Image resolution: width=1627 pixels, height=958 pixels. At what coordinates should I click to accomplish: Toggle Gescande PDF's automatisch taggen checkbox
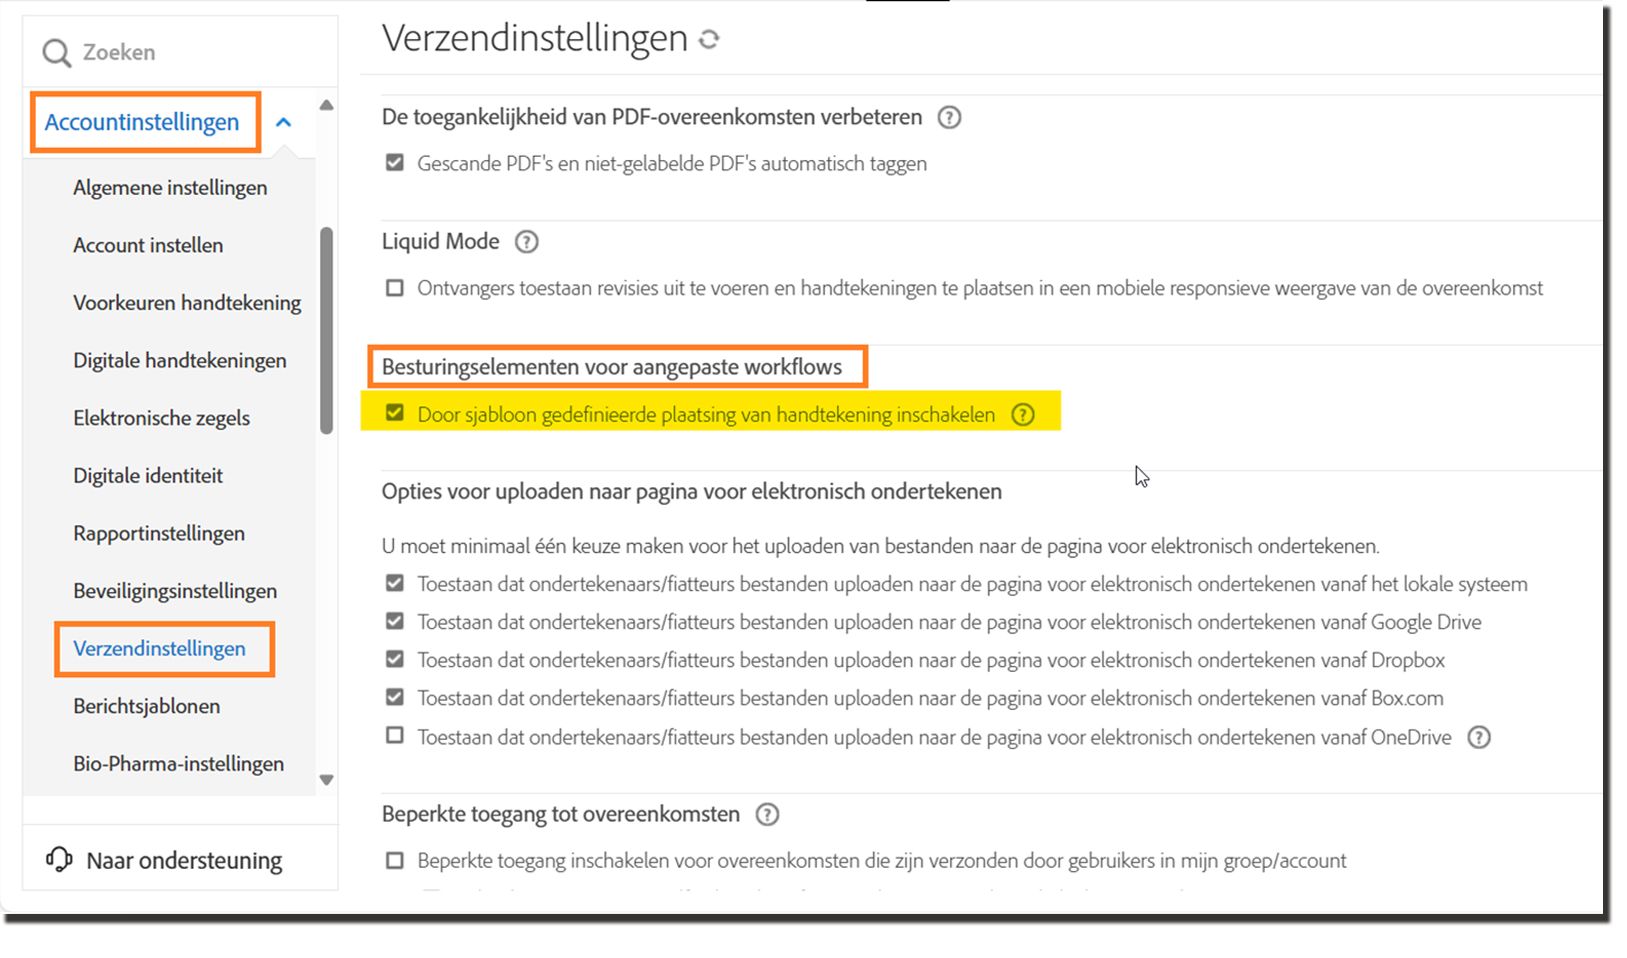pyautogui.click(x=395, y=162)
